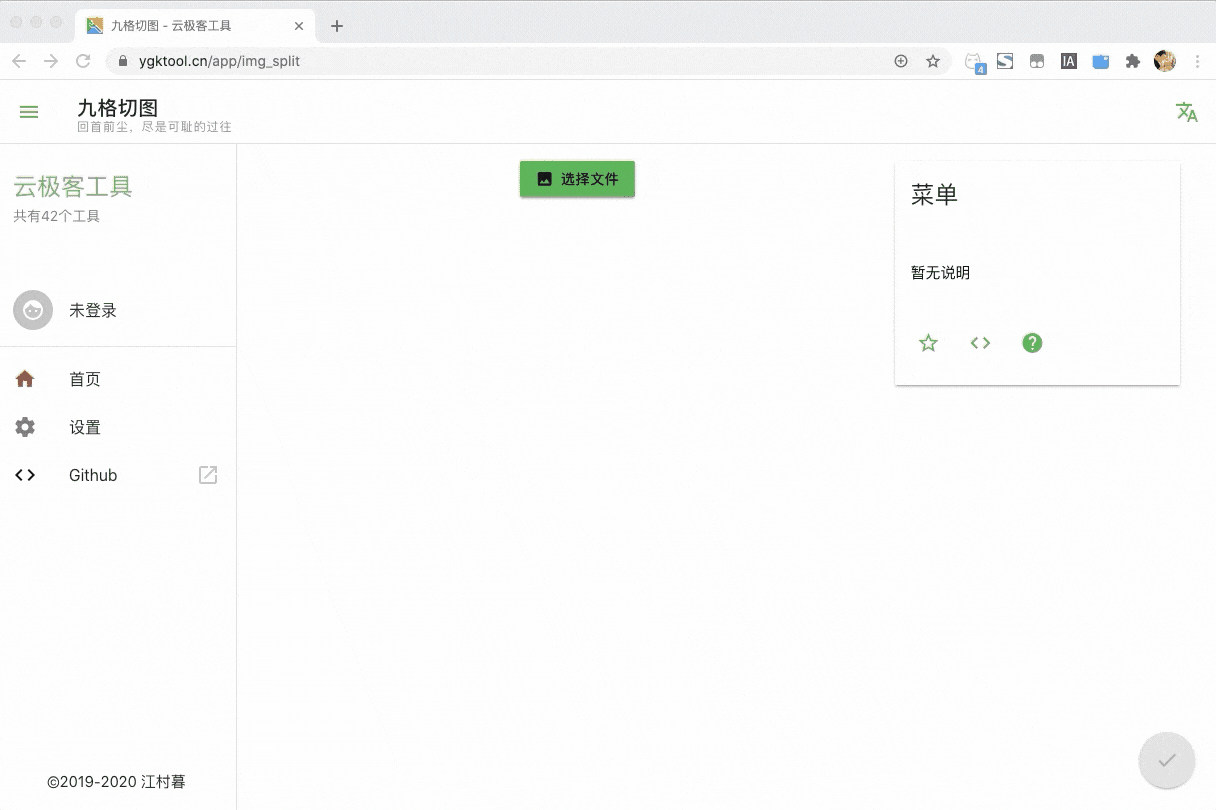Open the hamburger navigation menu
This screenshot has width=1216, height=810.
[29, 112]
